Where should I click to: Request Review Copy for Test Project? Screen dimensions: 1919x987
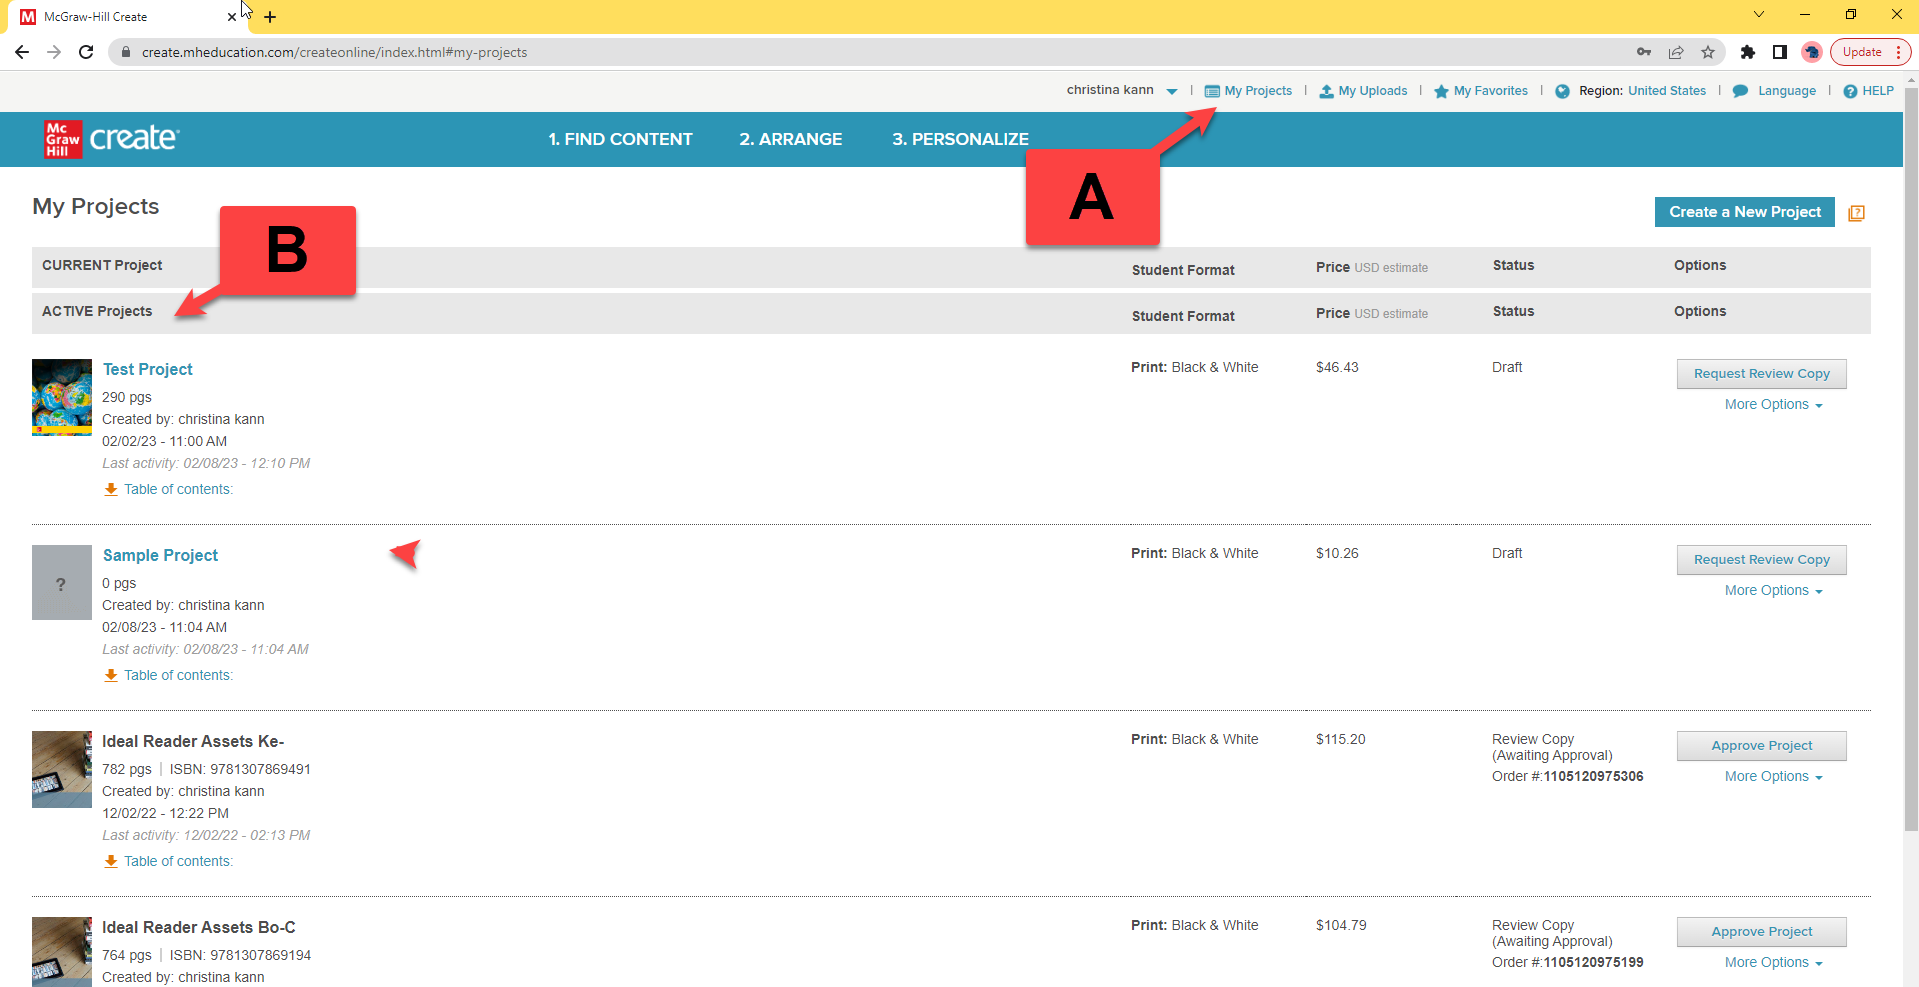[1761, 374]
